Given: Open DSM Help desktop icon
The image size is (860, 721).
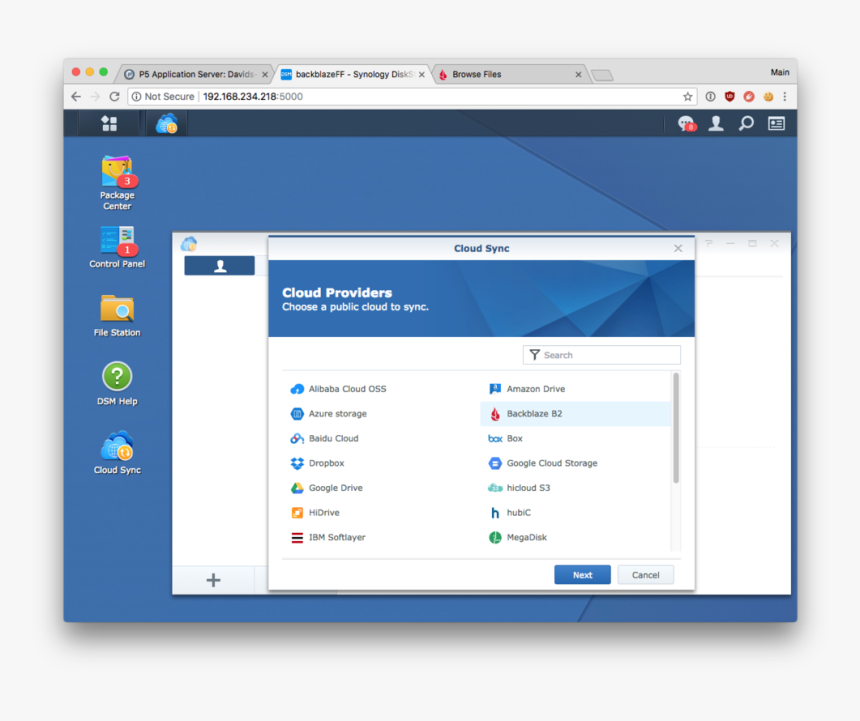Looking at the screenshot, I should coord(117,384).
